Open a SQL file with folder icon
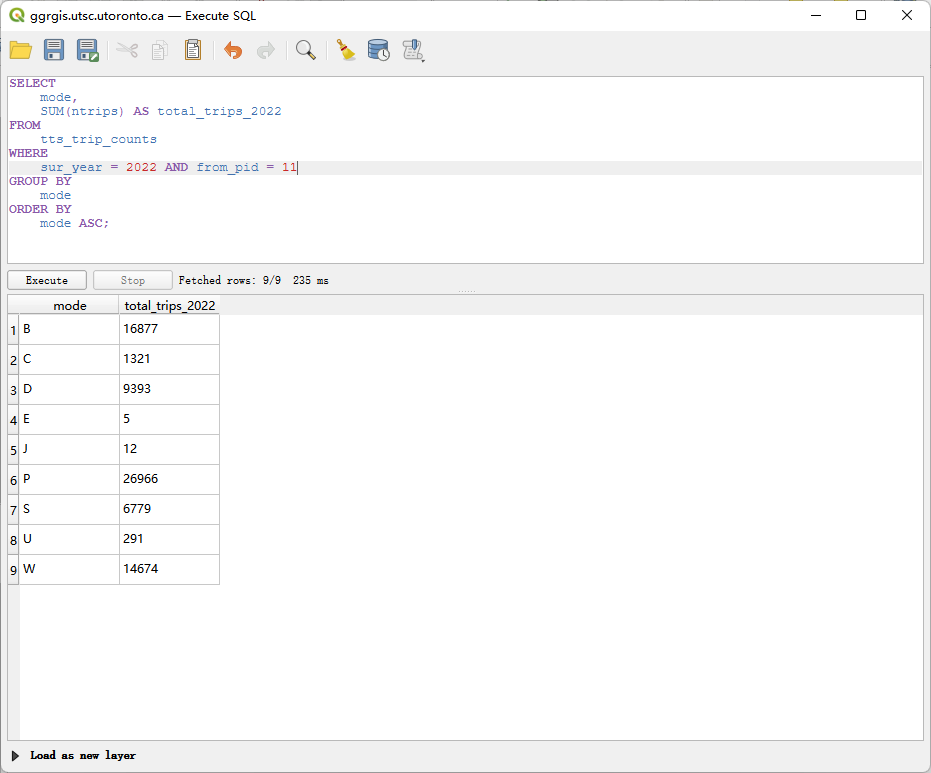 [21, 50]
